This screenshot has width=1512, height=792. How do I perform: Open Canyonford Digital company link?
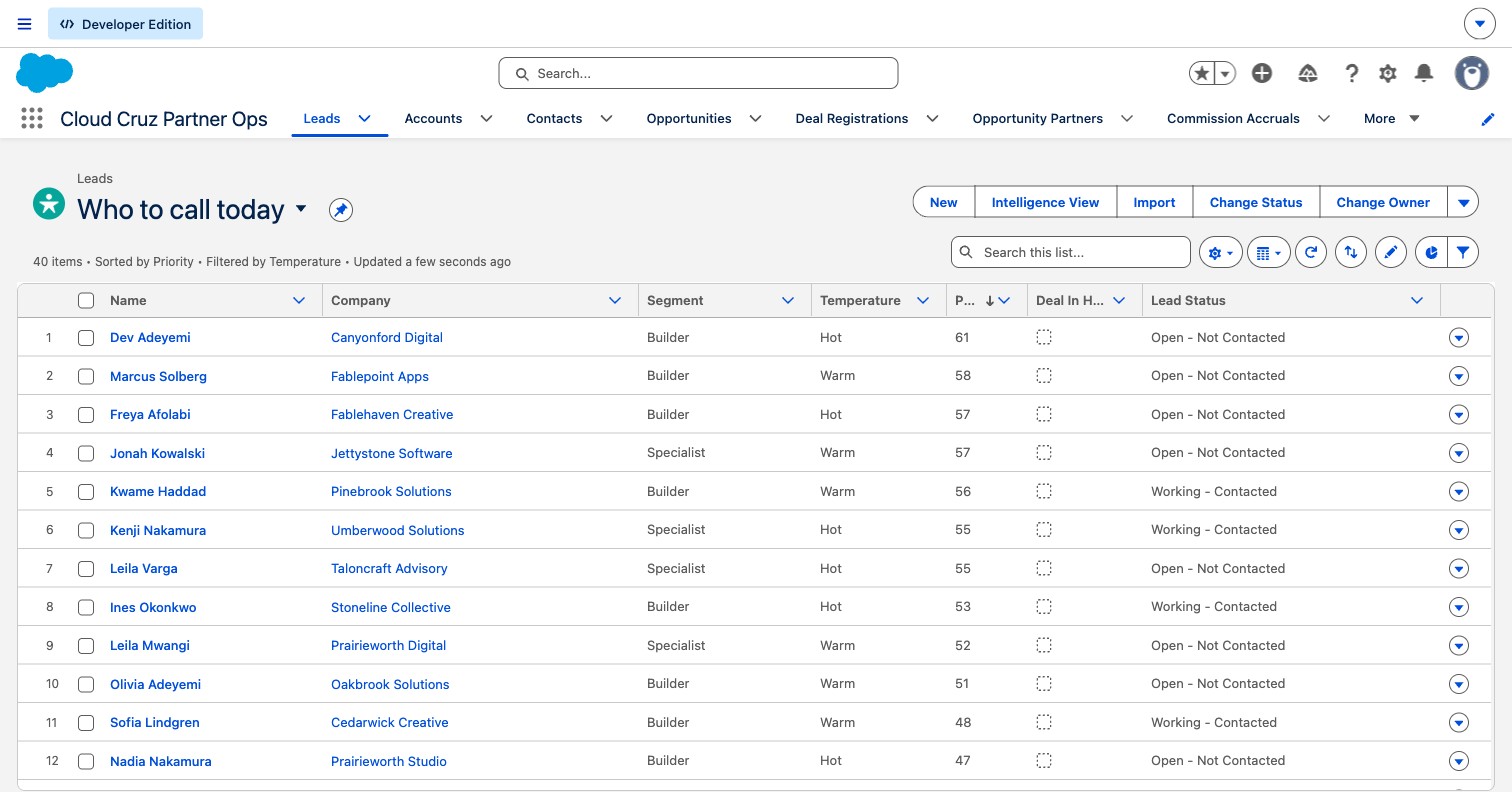click(x=387, y=338)
